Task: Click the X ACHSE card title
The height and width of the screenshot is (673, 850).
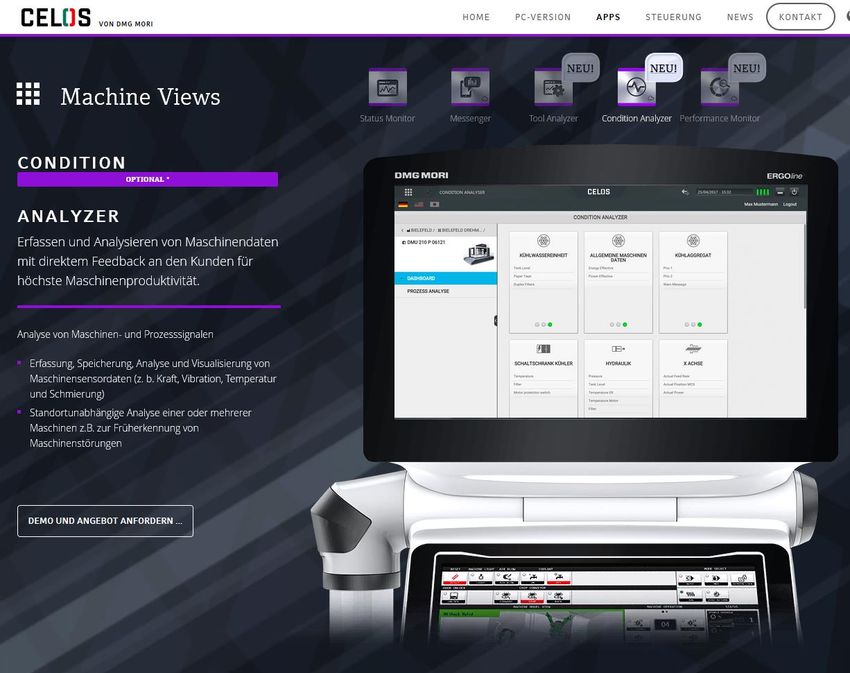Action: pos(693,363)
